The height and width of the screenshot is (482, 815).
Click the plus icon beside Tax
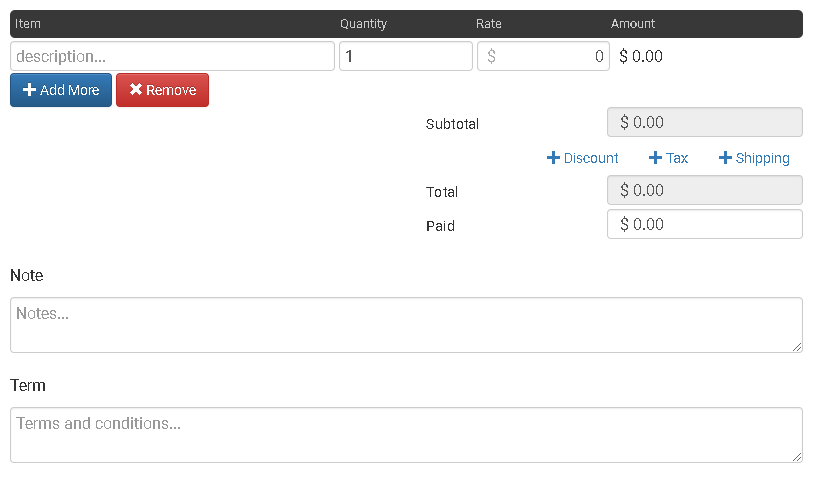coord(655,158)
